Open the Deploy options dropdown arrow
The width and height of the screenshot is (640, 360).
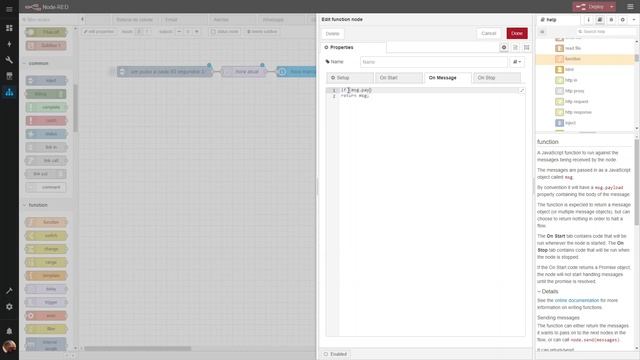pos(611,7)
